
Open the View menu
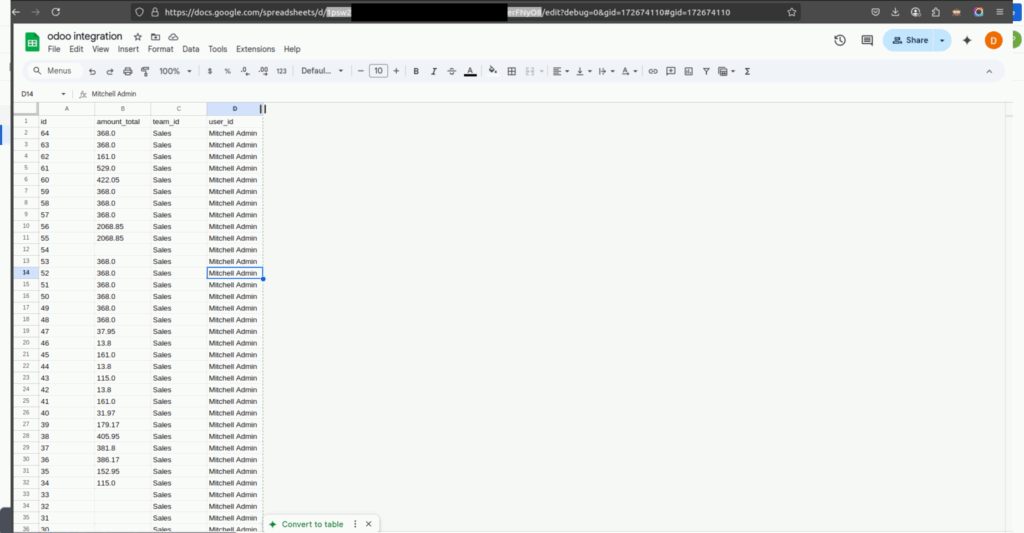click(101, 49)
